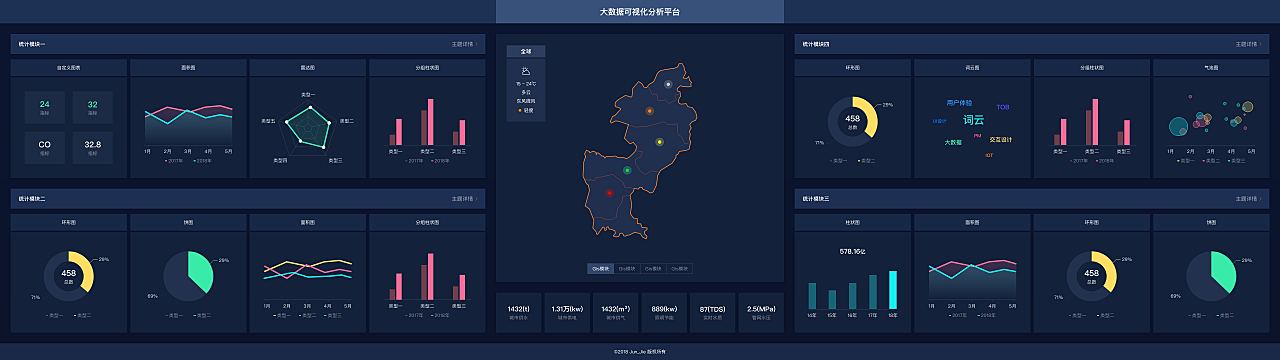Click the 词云 center word in word cloud
The width and height of the screenshot is (1280, 360).
pyautogui.click(x=973, y=120)
